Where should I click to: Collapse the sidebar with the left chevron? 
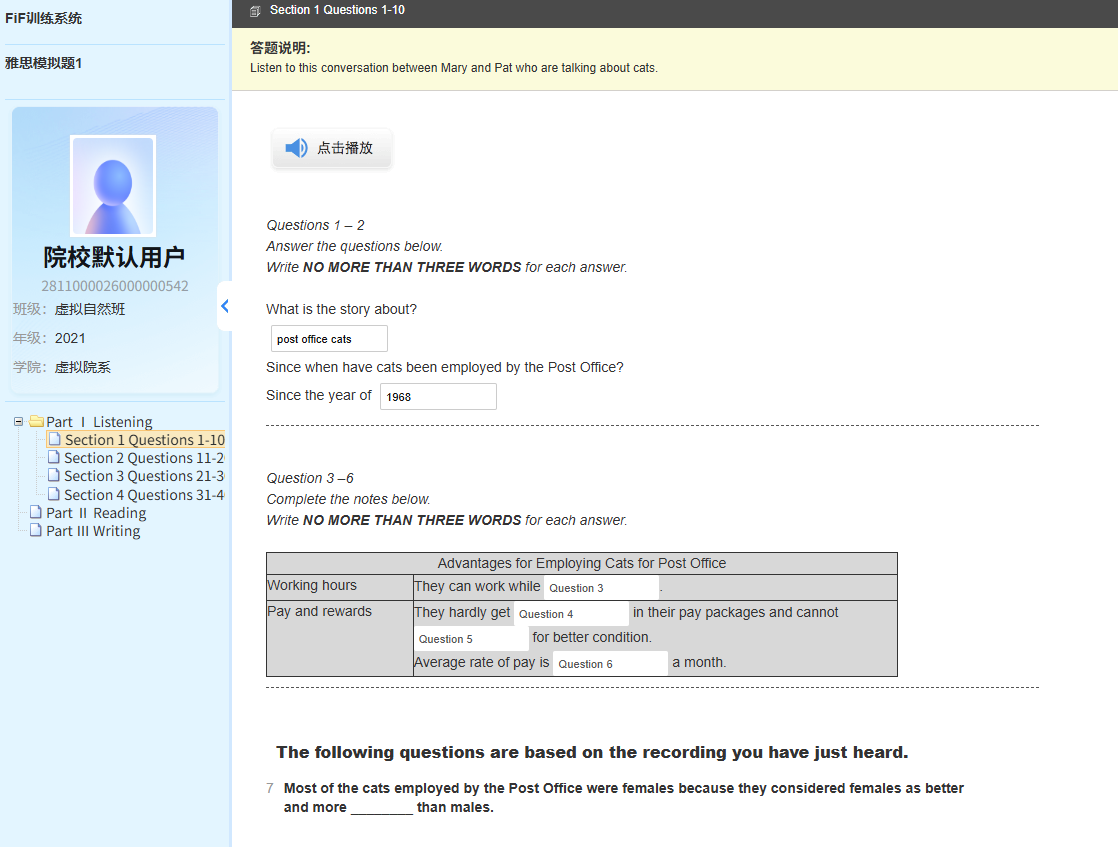click(225, 306)
